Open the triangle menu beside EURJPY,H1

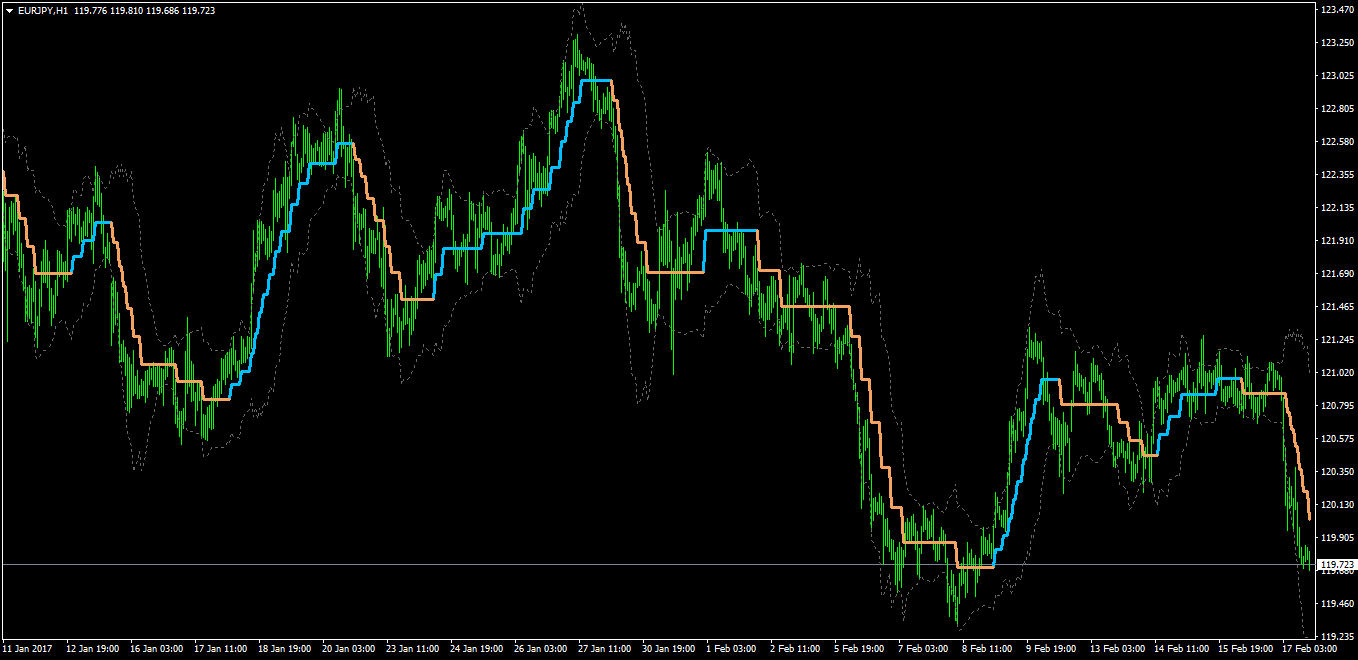9,10
